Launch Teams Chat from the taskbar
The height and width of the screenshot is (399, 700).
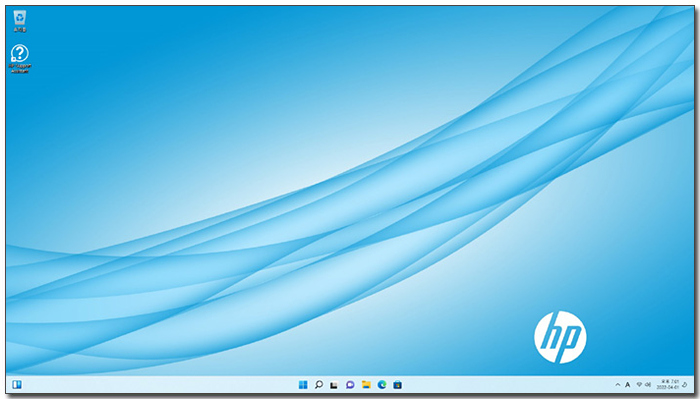point(350,385)
